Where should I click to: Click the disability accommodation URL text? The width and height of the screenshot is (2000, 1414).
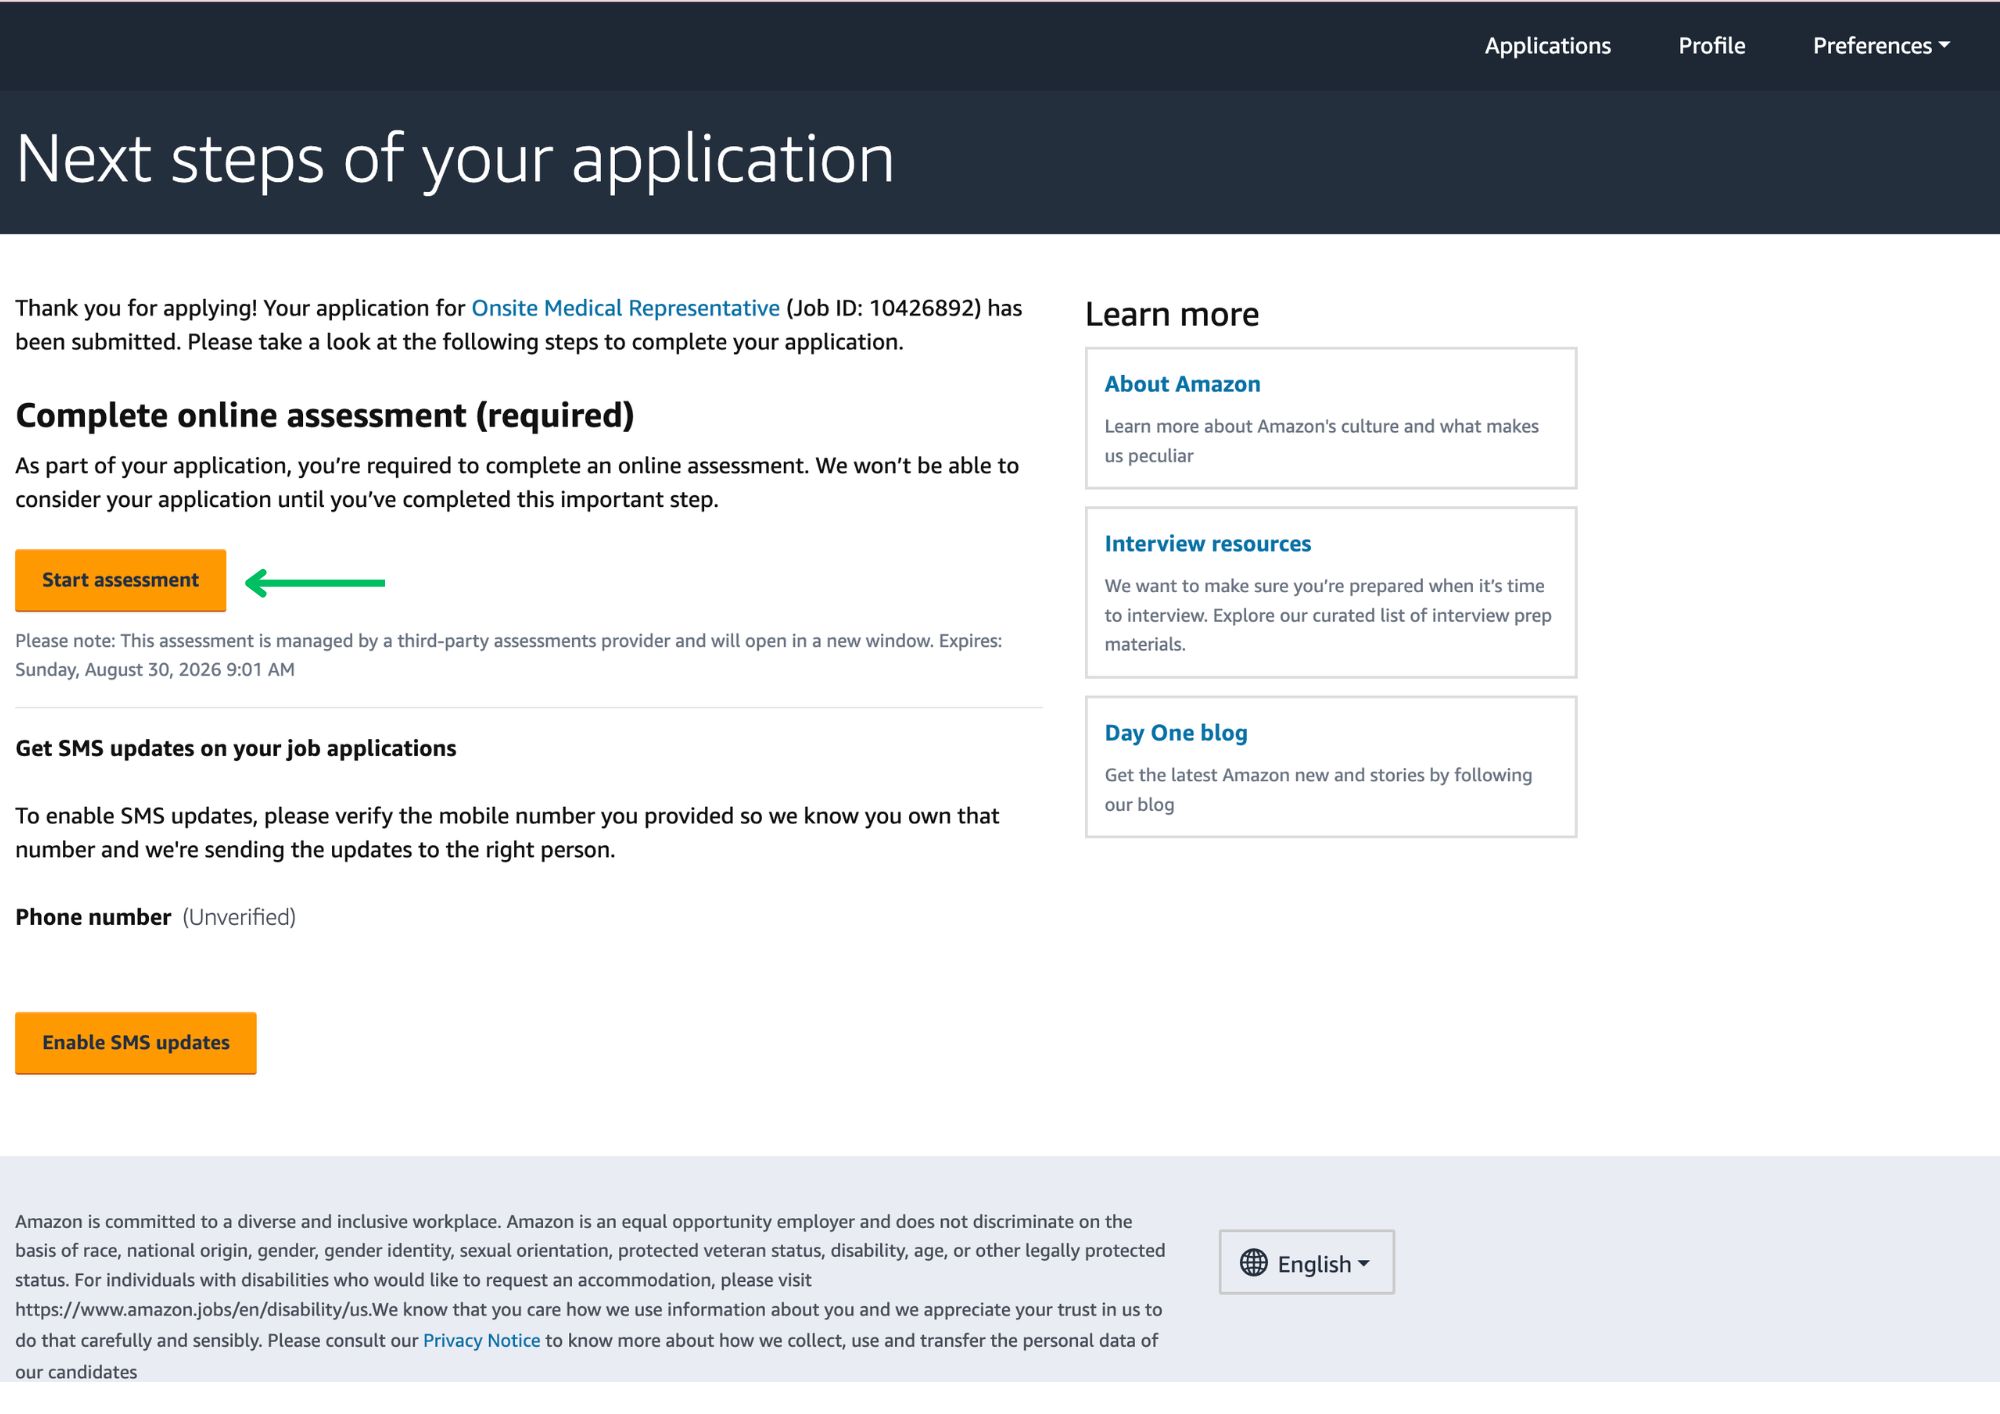click(x=193, y=1309)
